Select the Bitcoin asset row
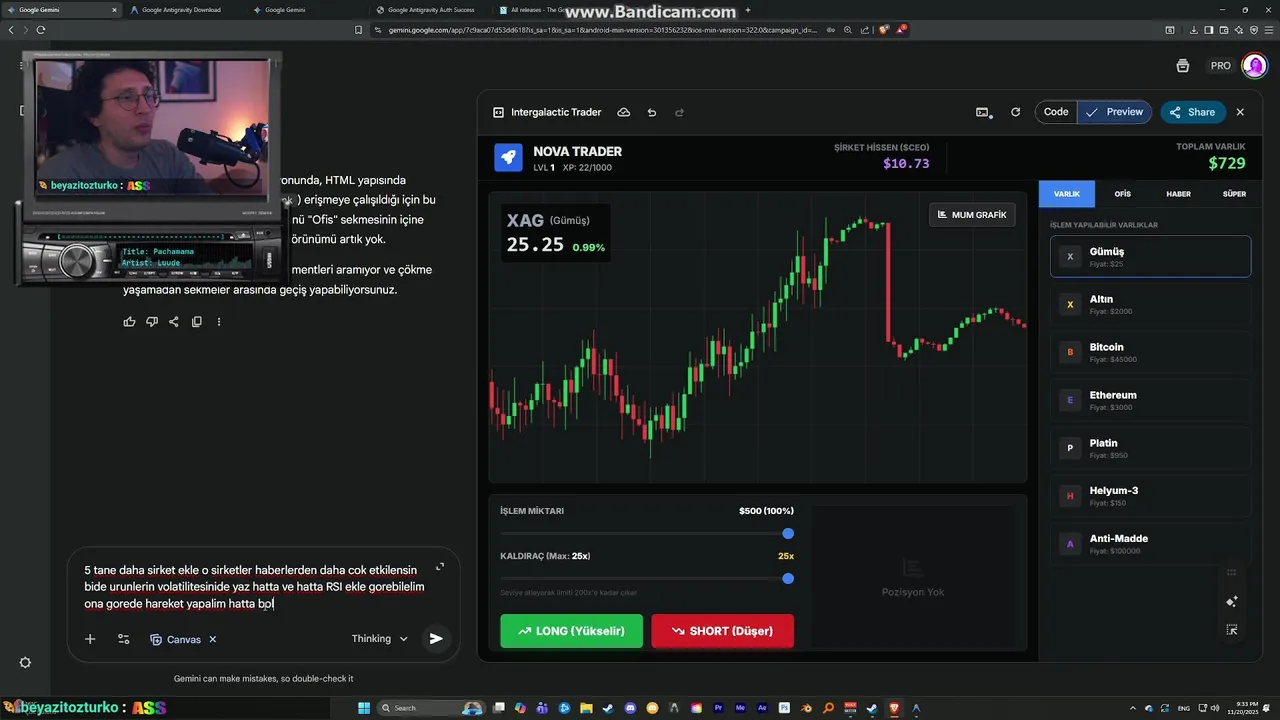The height and width of the screenshot is (720, 1280). (1150, 352)
